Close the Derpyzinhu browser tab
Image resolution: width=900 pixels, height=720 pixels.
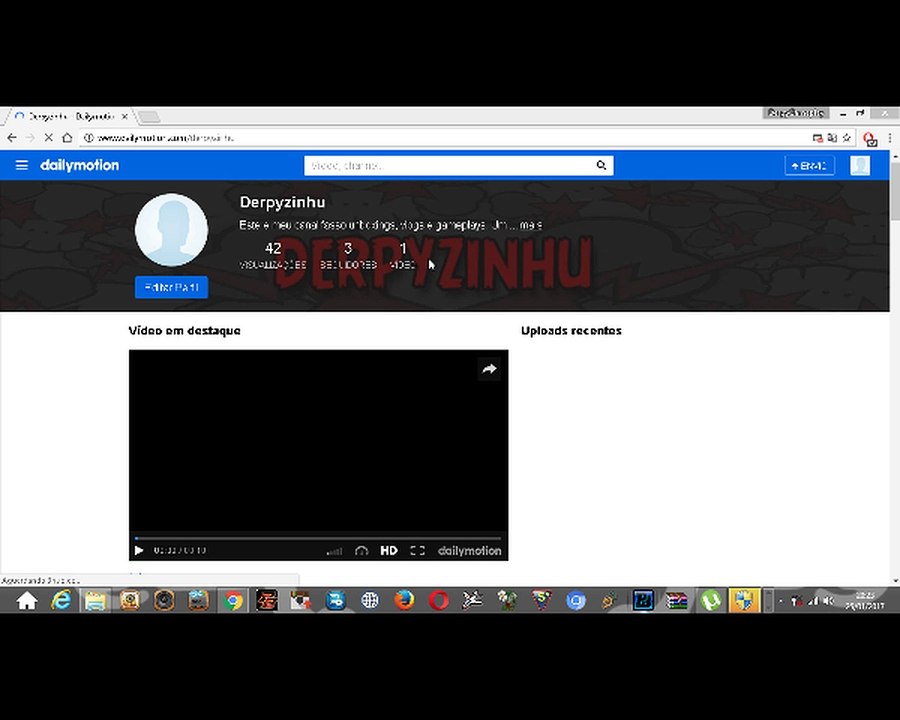(125, 116)
